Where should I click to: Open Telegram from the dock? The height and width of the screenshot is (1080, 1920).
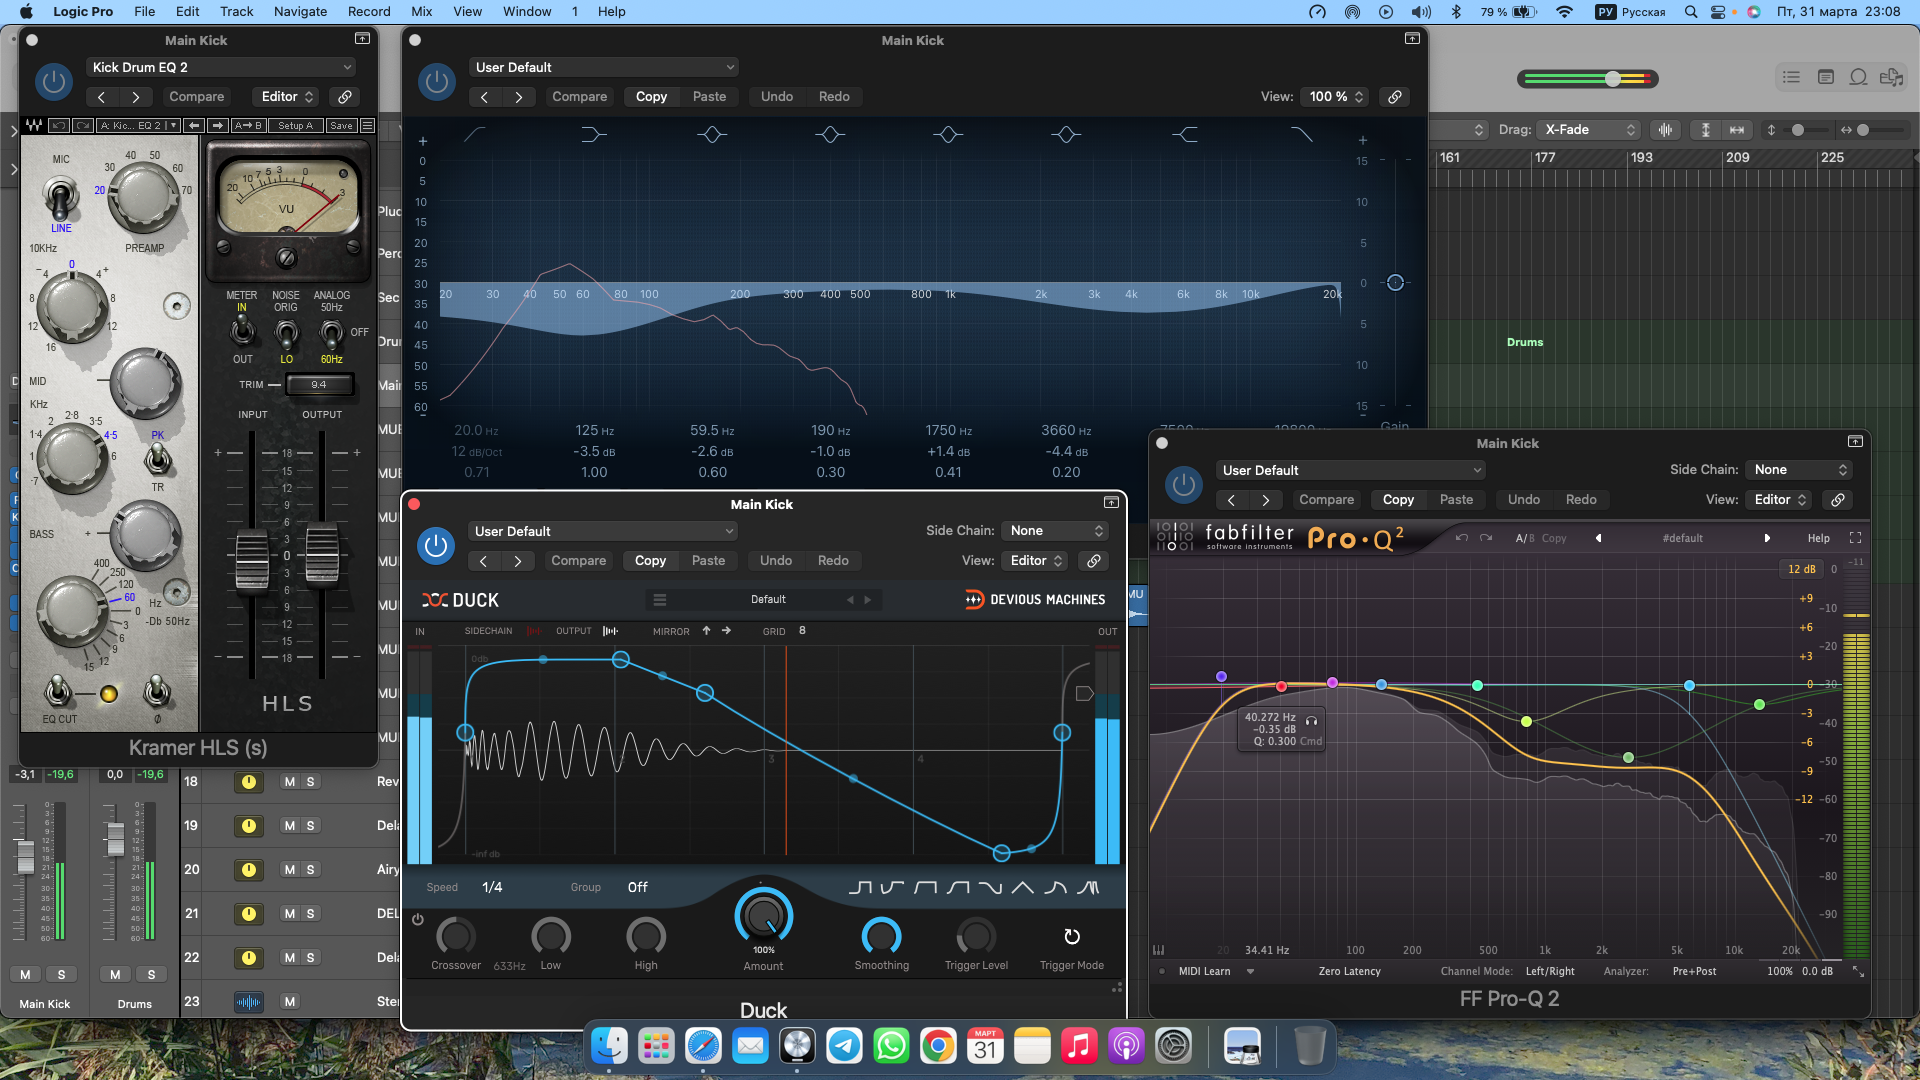pos(844,1046)
